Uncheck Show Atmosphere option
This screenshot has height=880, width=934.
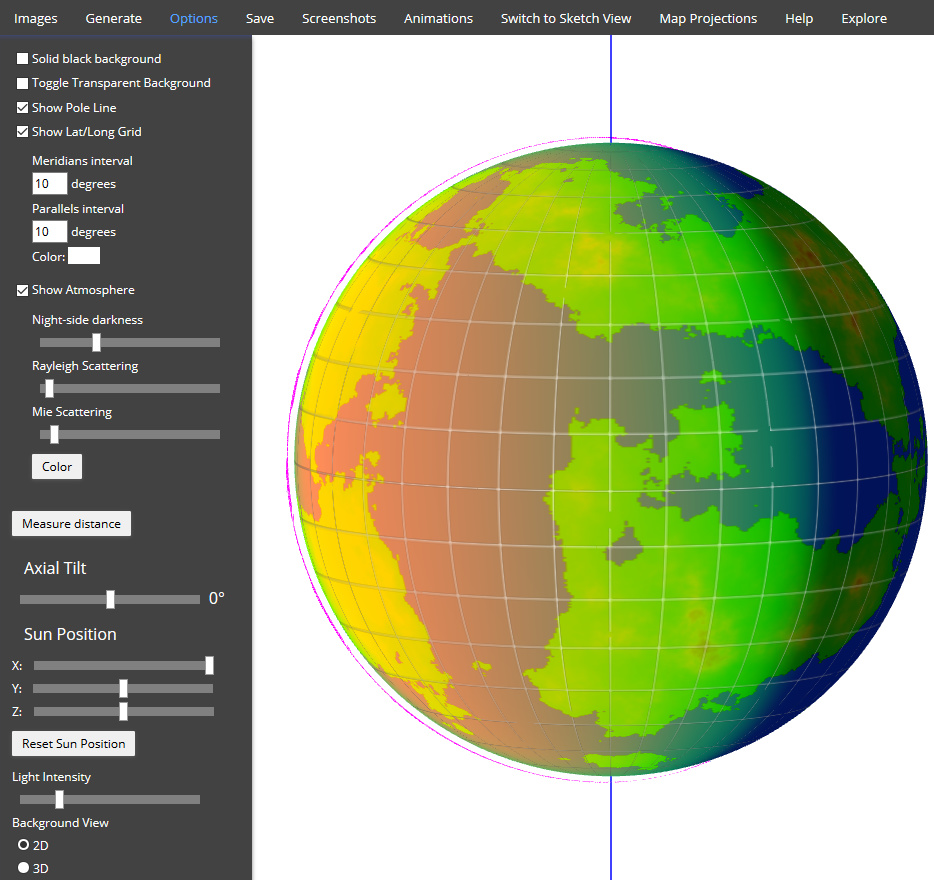click(x=23, y=290)
